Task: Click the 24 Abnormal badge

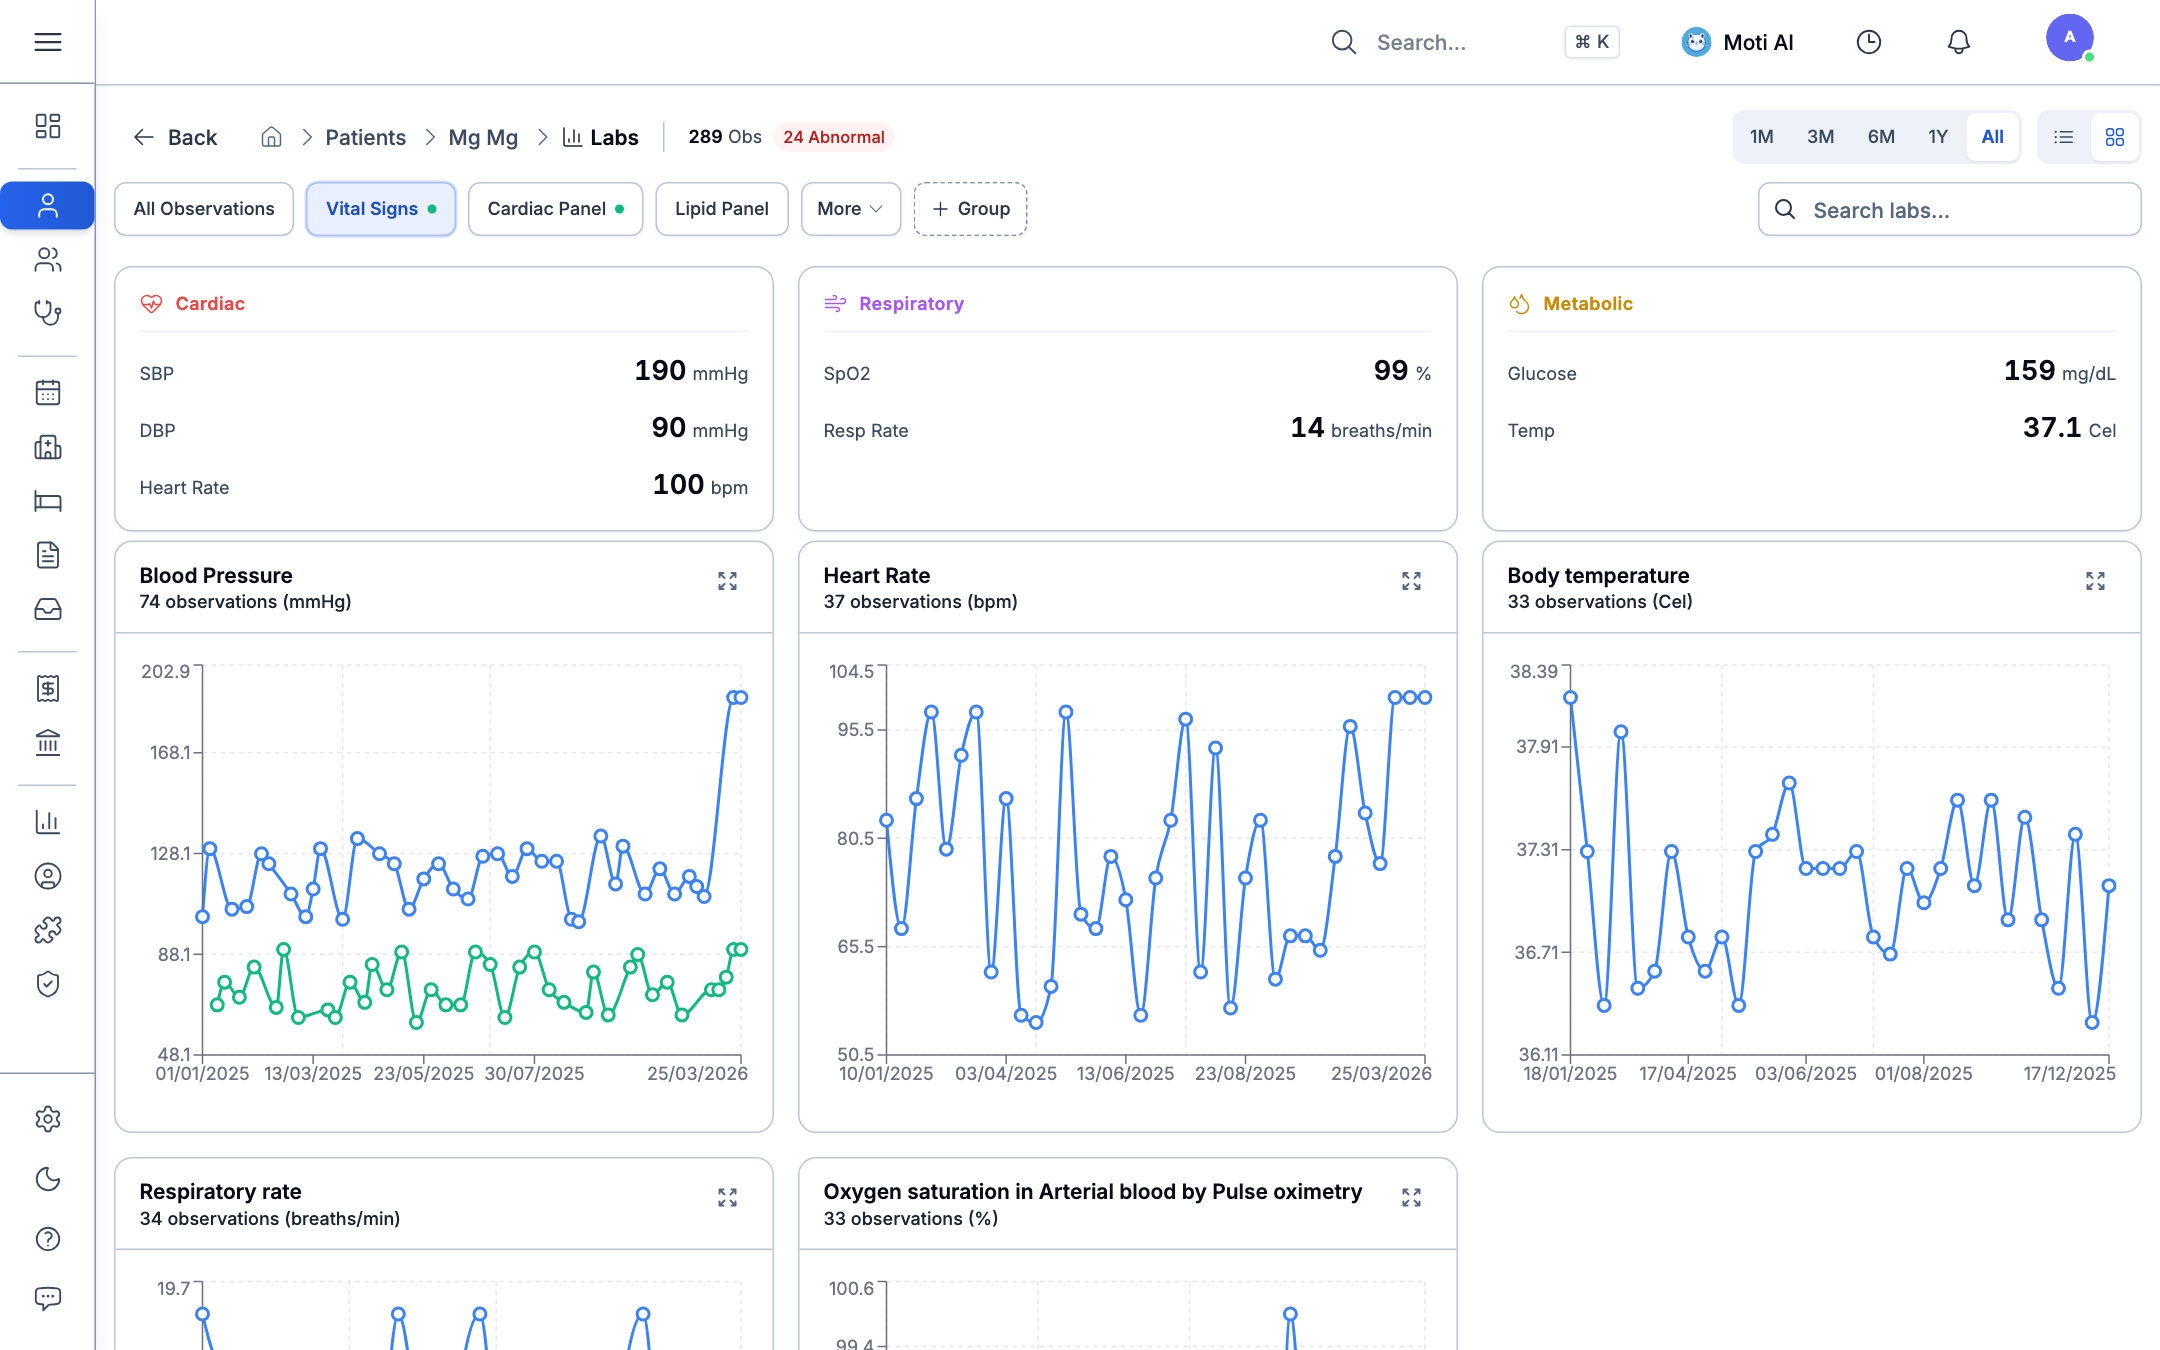Action: pos(834,137)
